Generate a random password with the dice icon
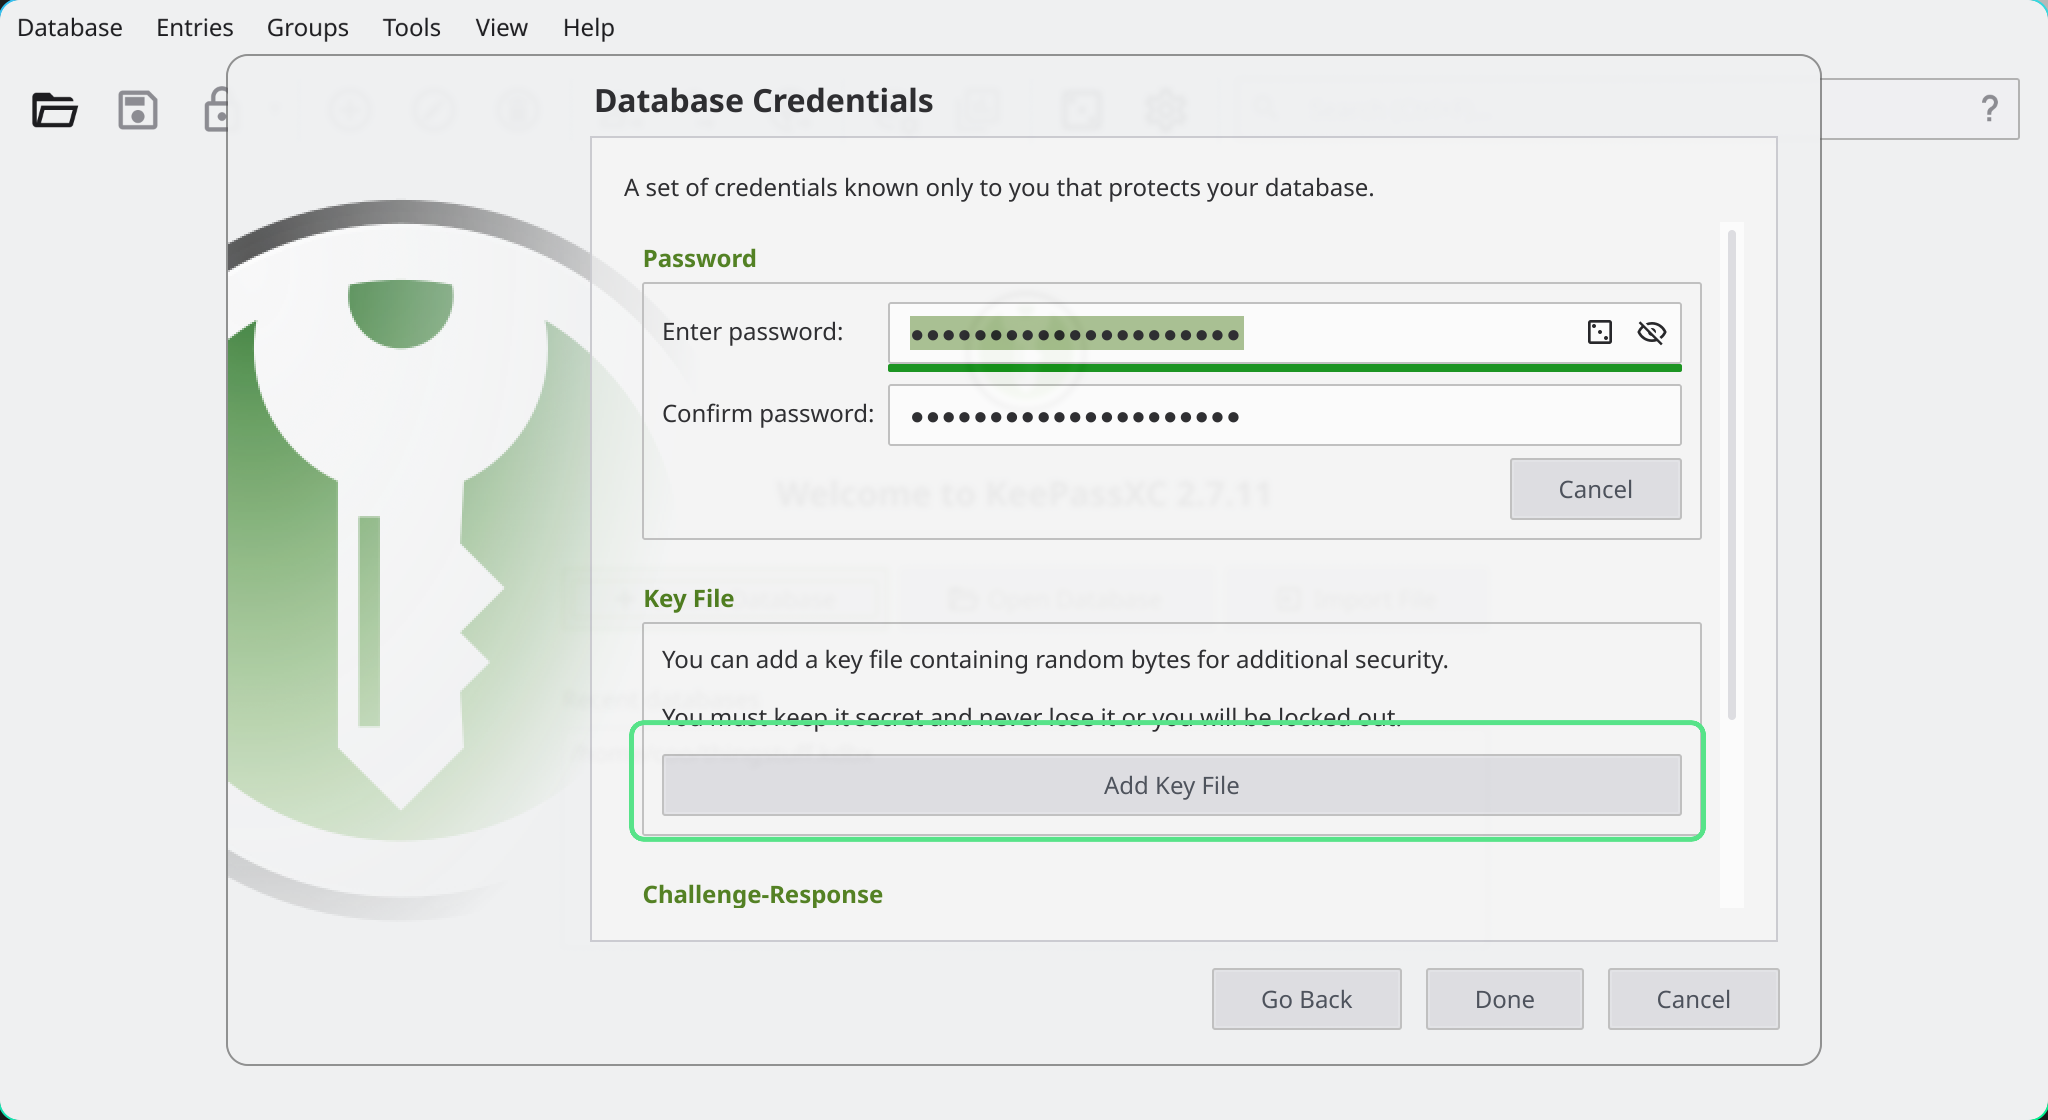The width and height of the screenshot is (2048, 1120). [1600, 331]
